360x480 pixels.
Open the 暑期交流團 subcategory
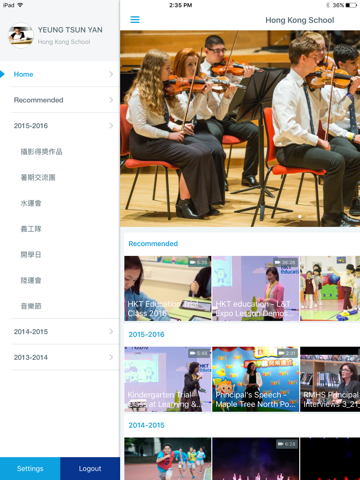click(38, 177)
